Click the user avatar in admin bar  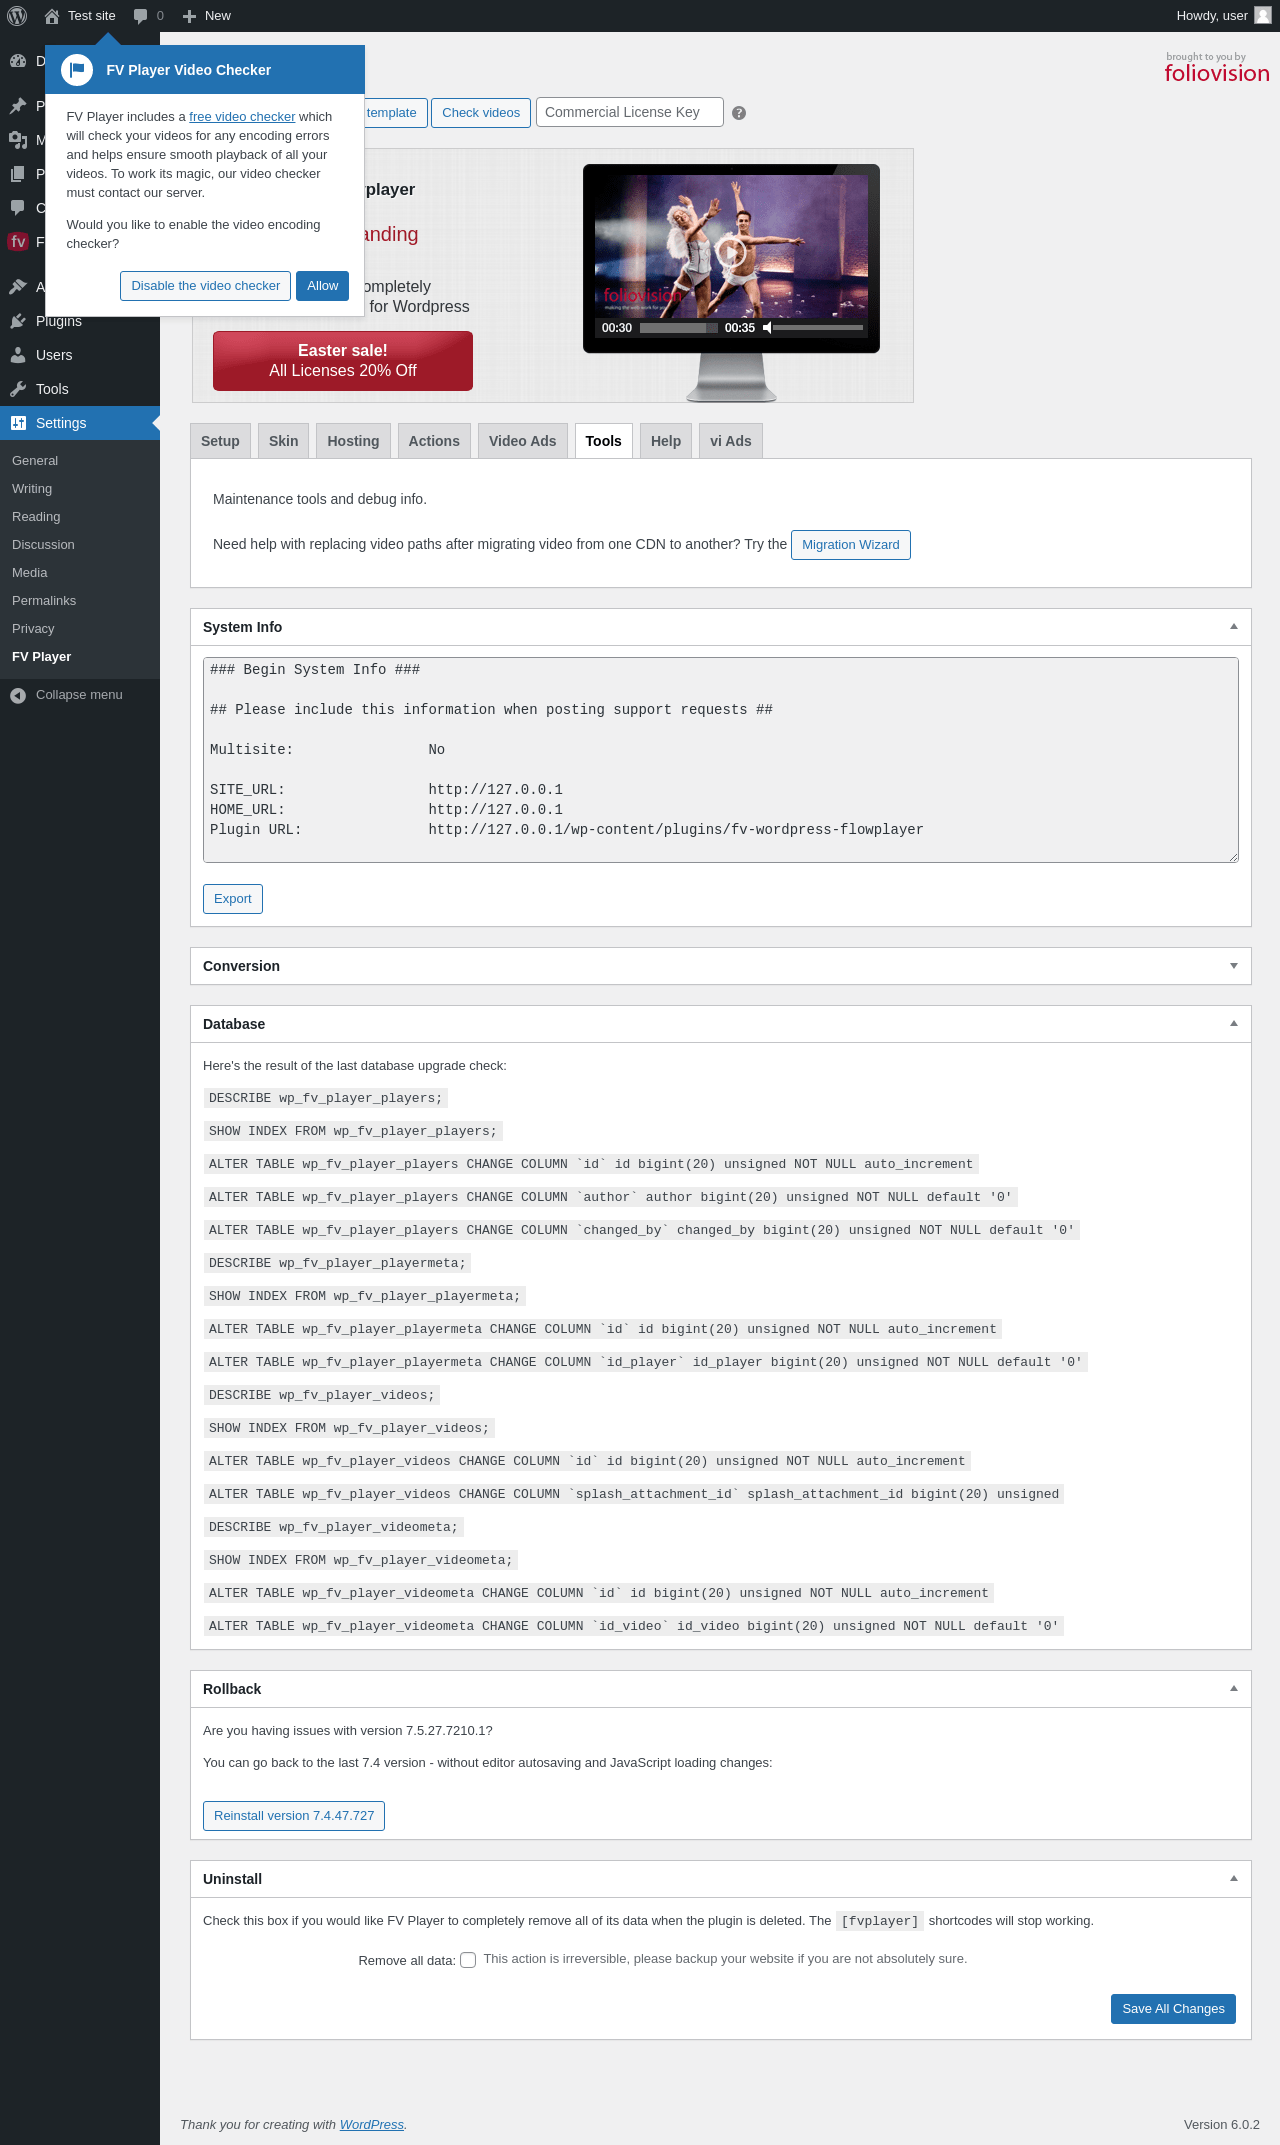[1262, 15]
